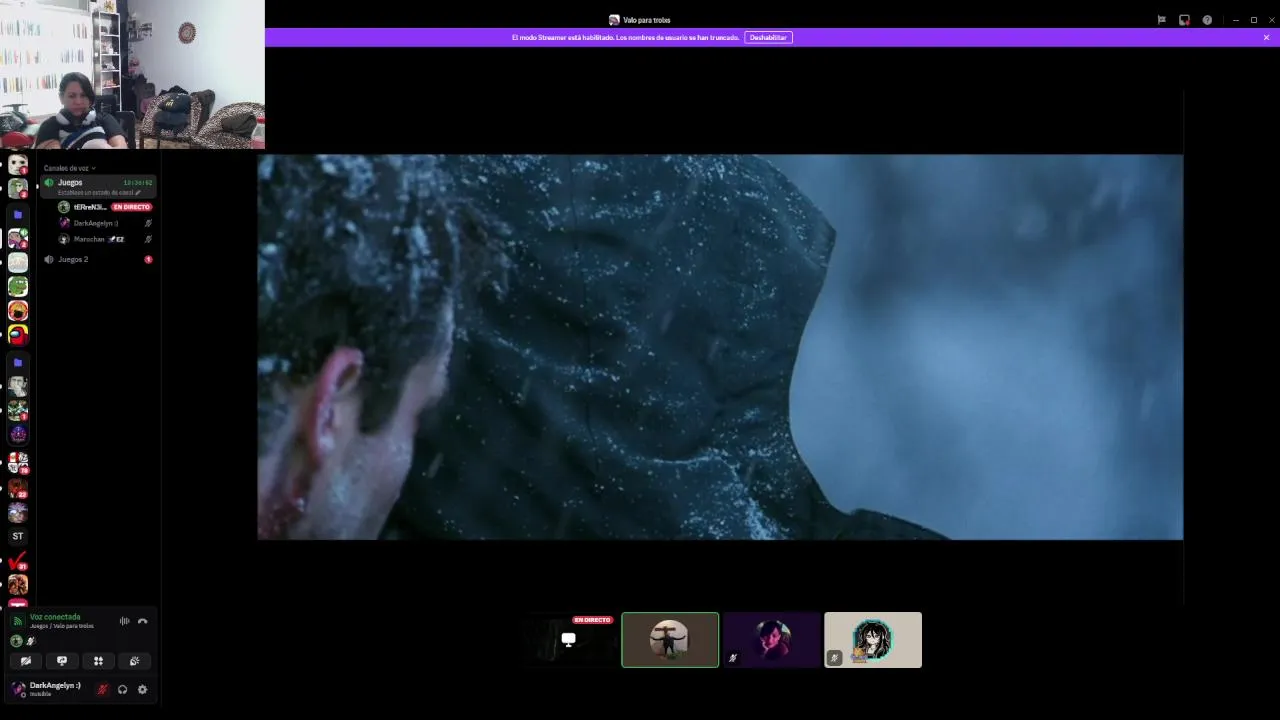This screenshot has height=720, width=1280.
Task: Open the activities button in voice panel
Action: coord(98,661)
